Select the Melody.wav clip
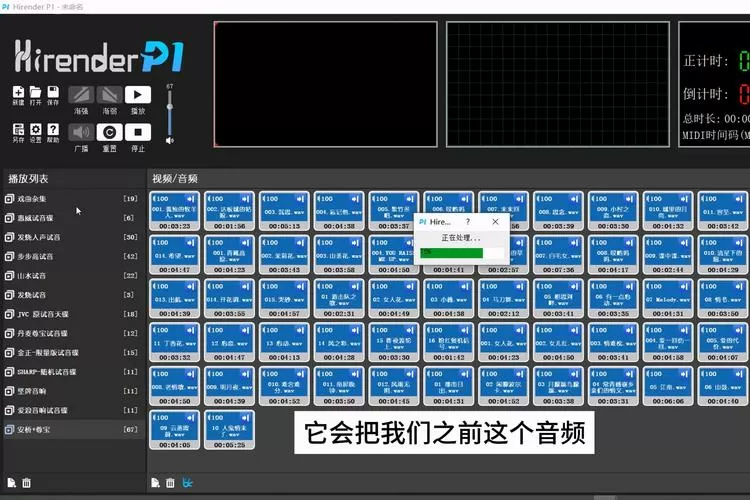The height and width of the screenshot is (500, 750). 668,299
